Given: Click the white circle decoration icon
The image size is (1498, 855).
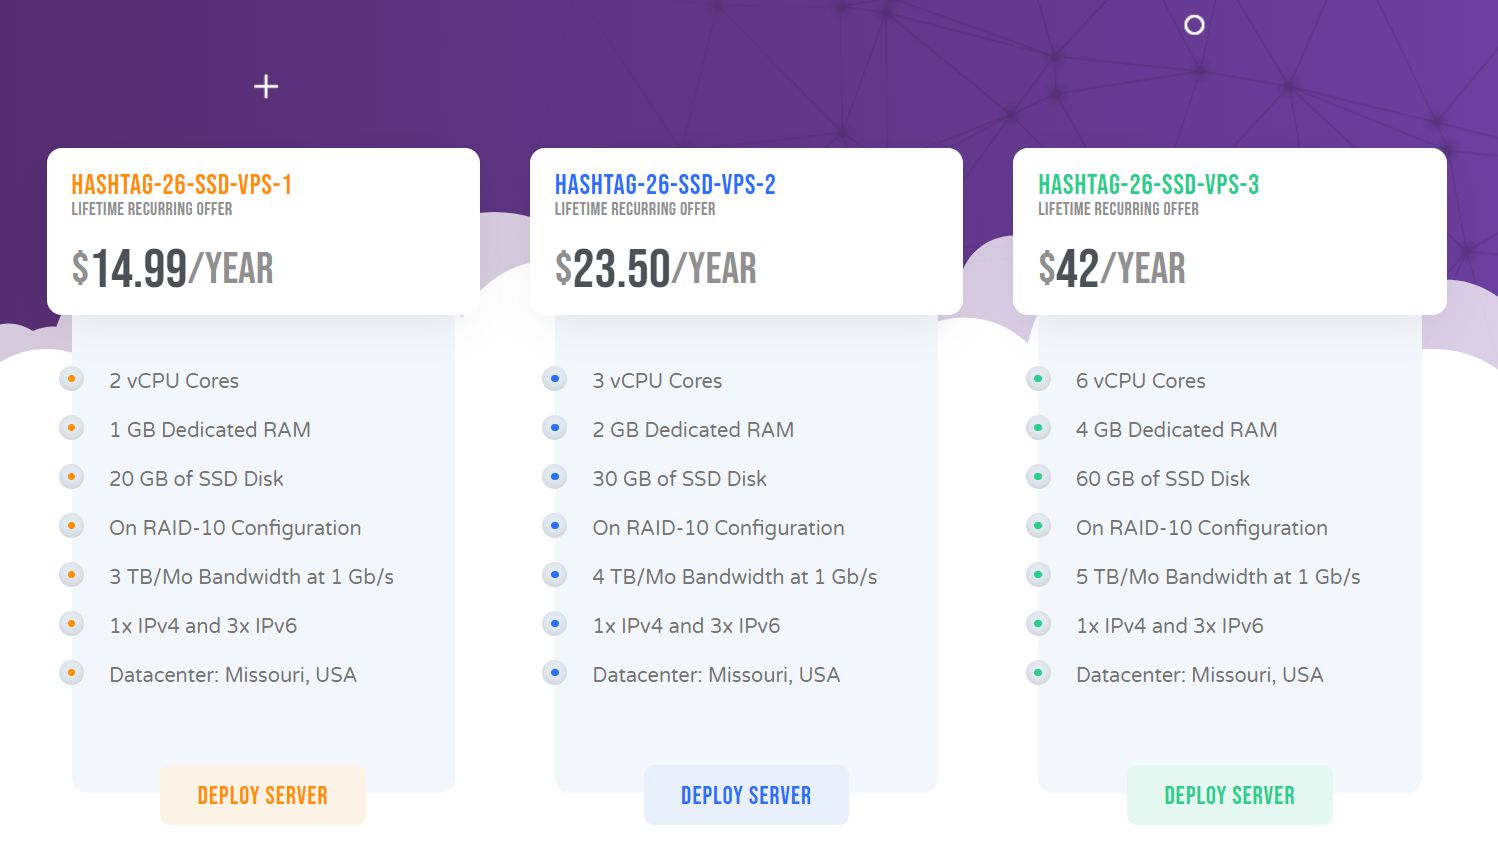Looking at the screenshot, I should (x=1194, y=25).
